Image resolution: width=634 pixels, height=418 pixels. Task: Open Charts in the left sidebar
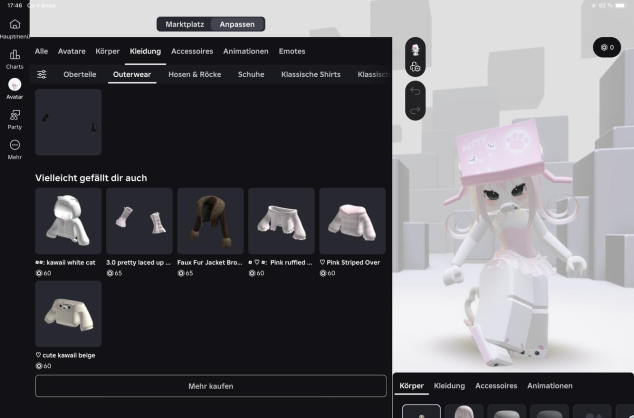pyautogui.click(x=14, y=56)
